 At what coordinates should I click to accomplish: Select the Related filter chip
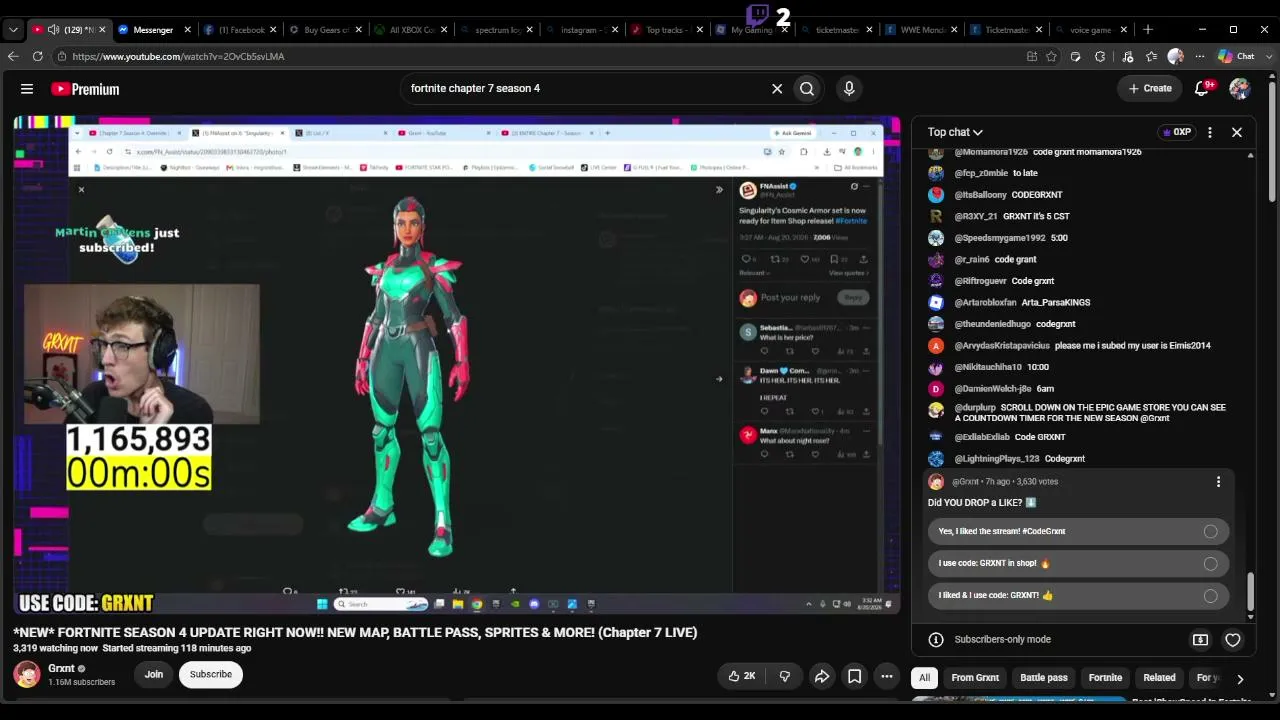coord(1160,678)
